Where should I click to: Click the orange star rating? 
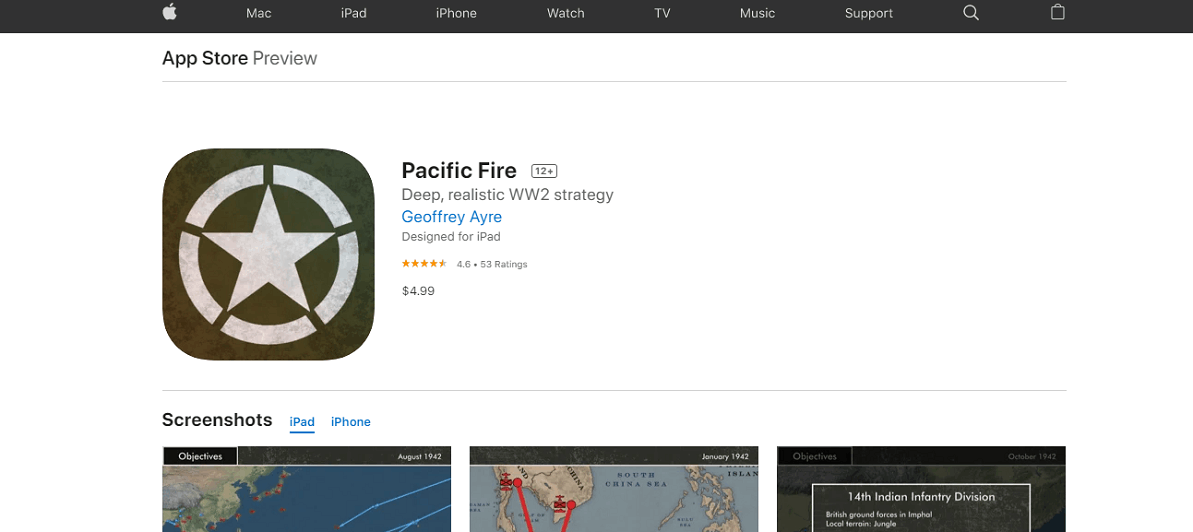(x=424, y=263)
